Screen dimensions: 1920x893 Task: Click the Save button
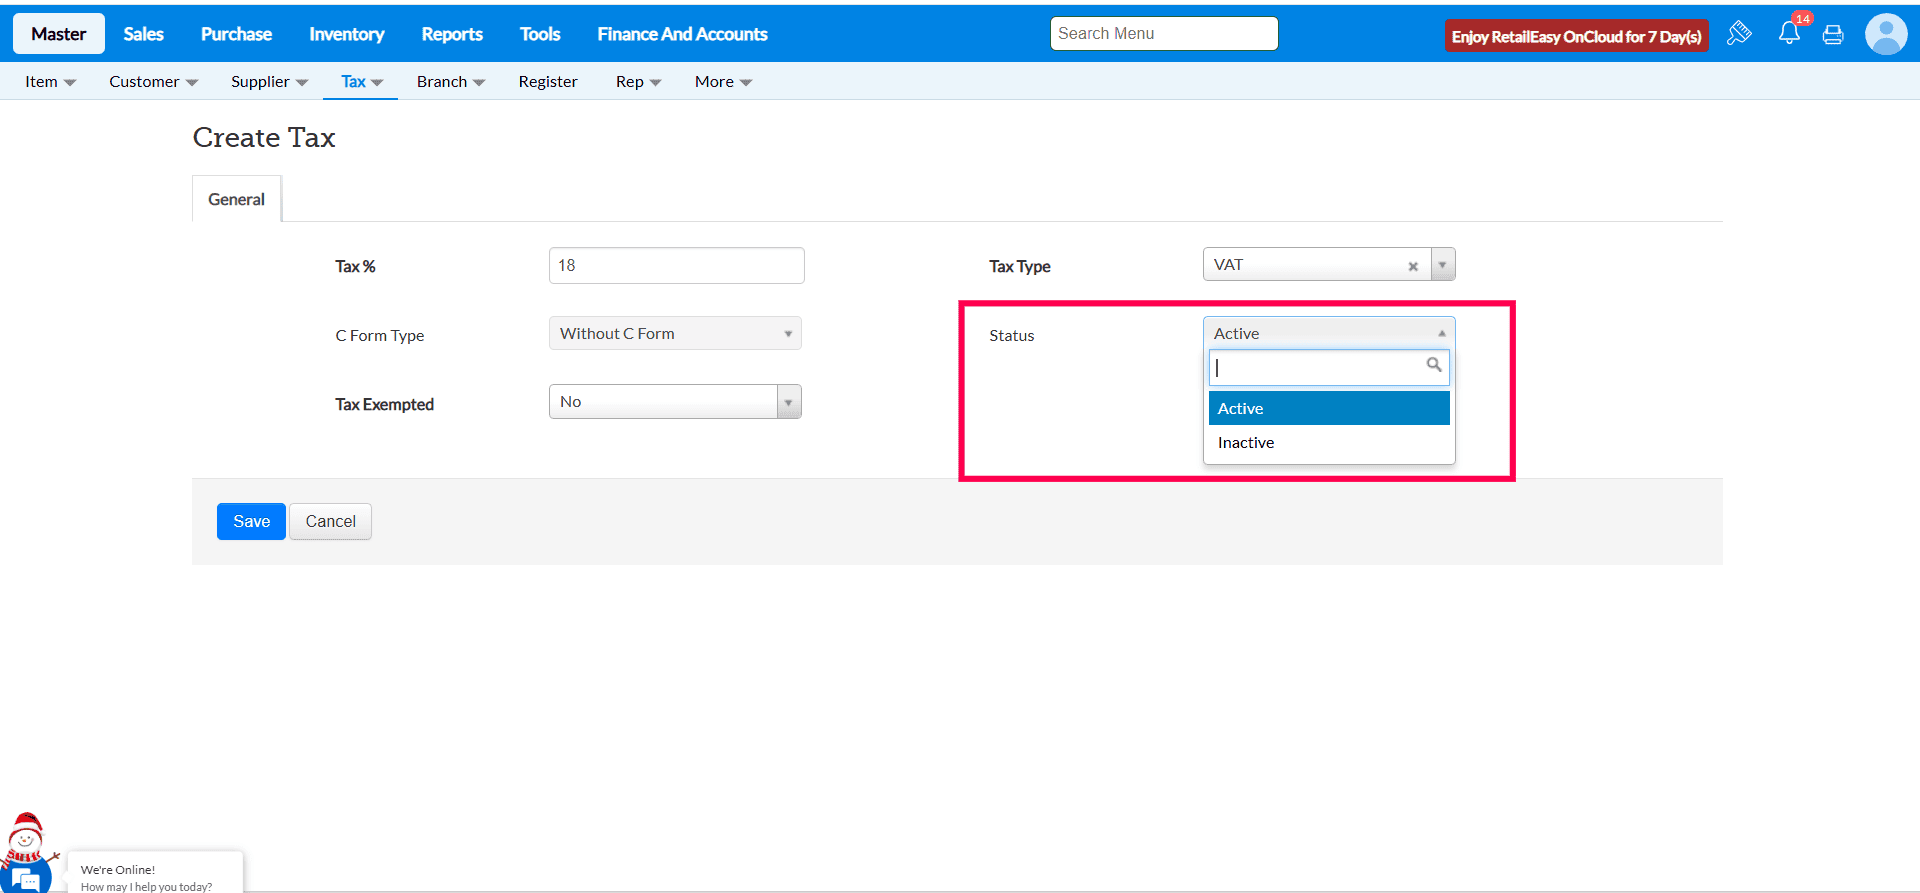click(251, 521)
